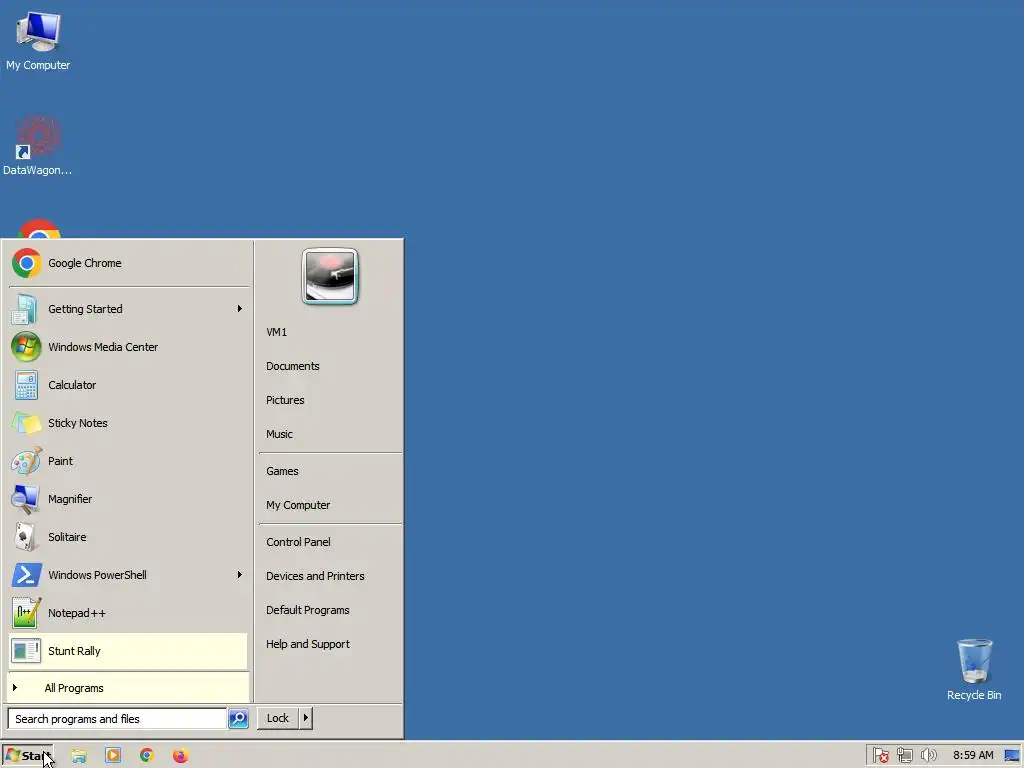The image size is (1024, 768).
Task: Open Default Programs
Action: (x=308, y=610)
